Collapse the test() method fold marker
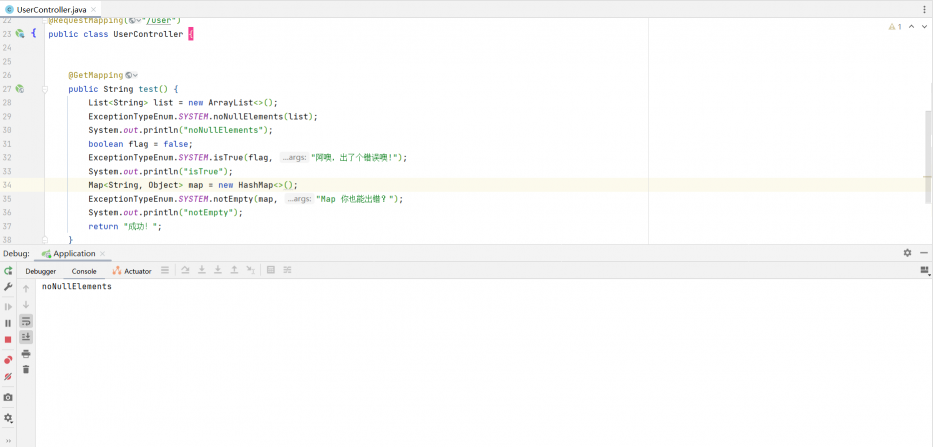This screenshot has width=933, height=447. 45,89
